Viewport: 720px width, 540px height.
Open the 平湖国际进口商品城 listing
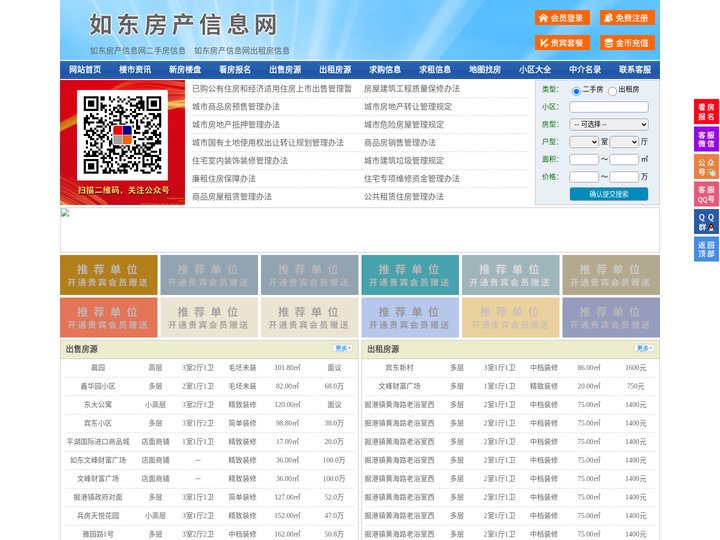pos(98,442)
